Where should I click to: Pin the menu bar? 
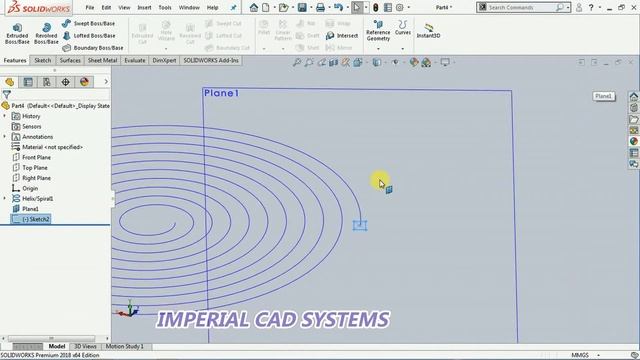[233, 7]
